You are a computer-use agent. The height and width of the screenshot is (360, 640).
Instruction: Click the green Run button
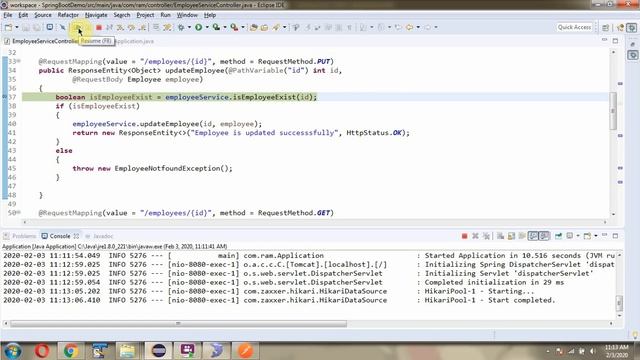[x=198, y=27]
